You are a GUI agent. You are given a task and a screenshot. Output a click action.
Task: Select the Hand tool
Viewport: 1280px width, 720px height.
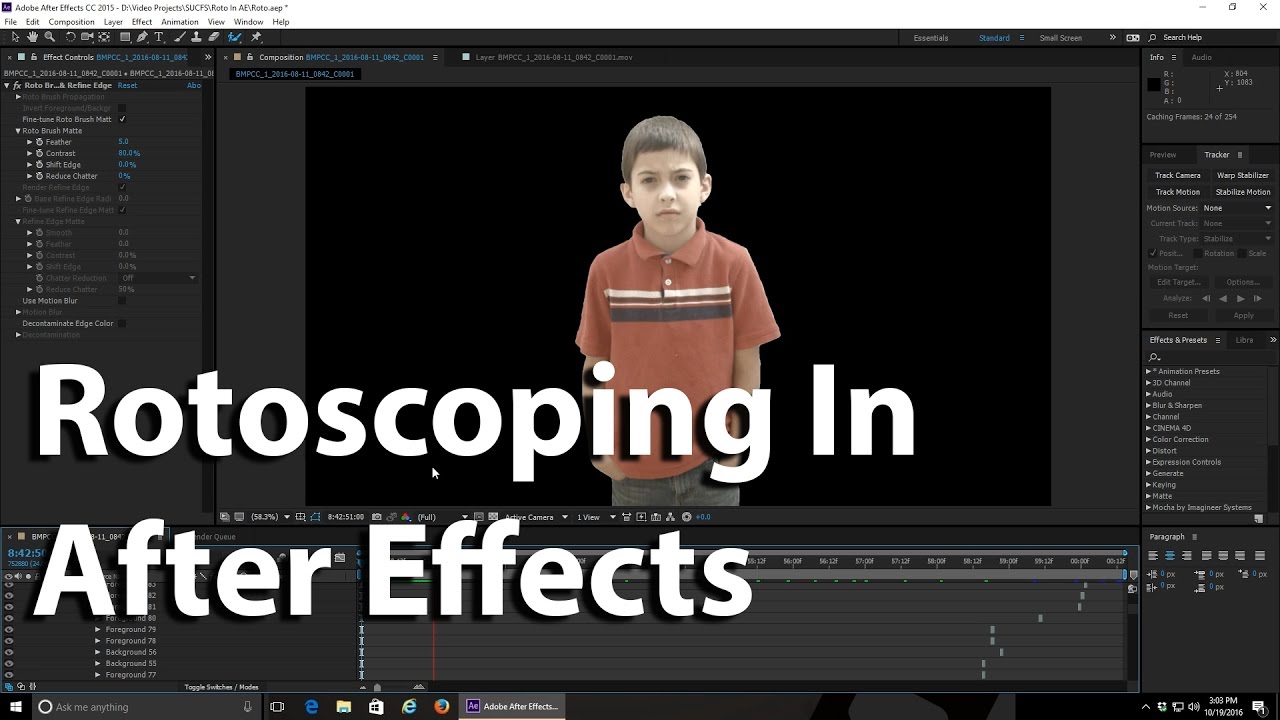tap(32, 37)
